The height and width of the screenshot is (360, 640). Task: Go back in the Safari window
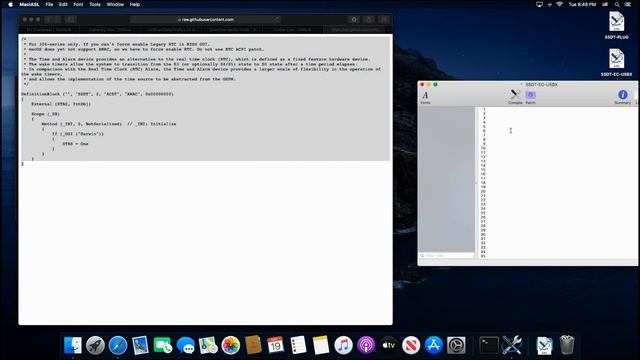49,20
